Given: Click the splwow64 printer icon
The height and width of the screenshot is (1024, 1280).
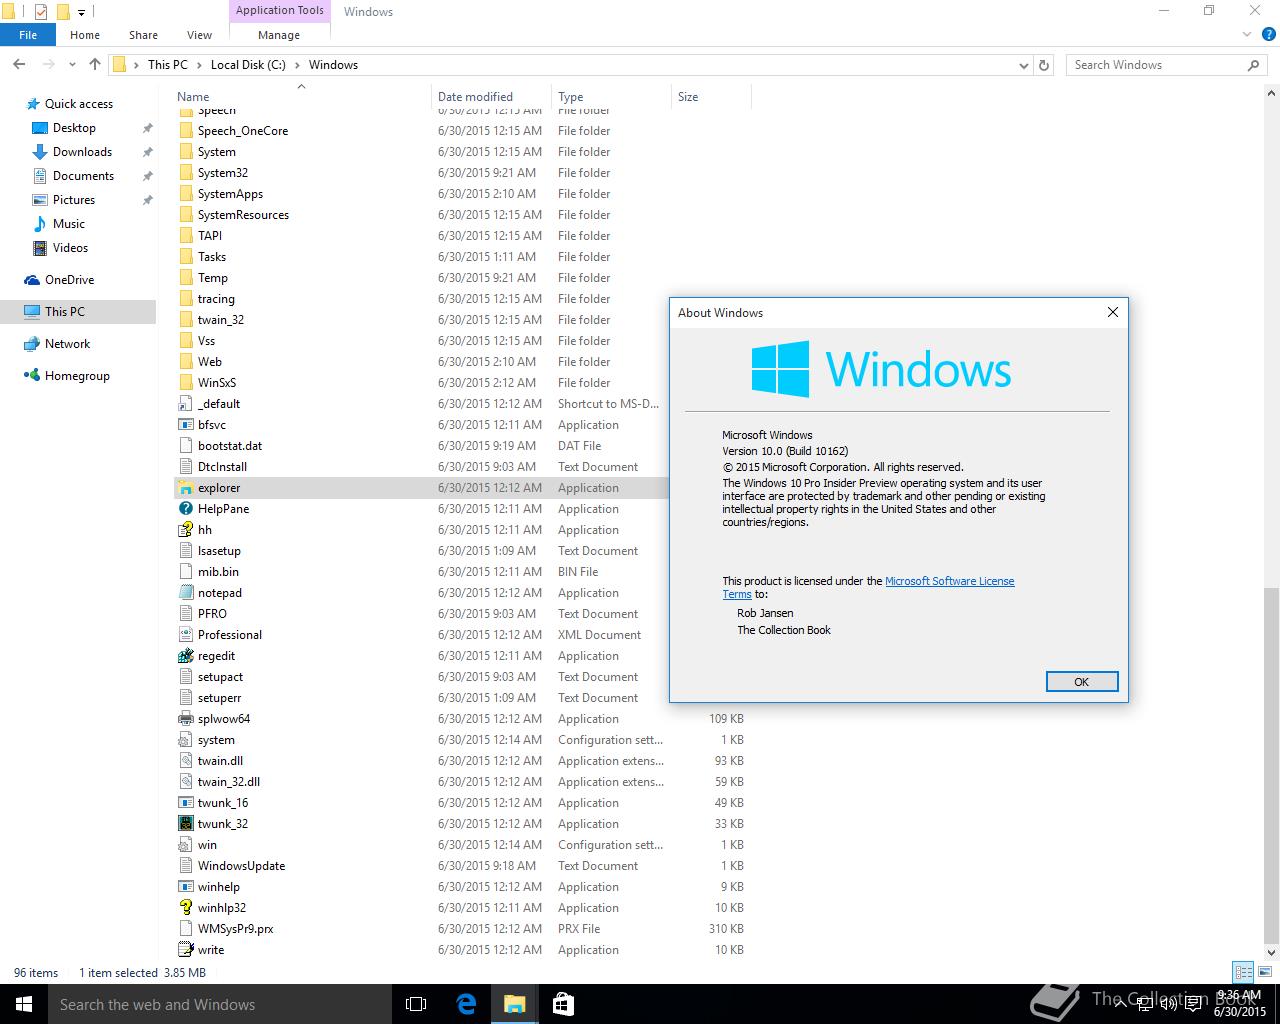Looking at the screenshot, I should click(185, 719).
